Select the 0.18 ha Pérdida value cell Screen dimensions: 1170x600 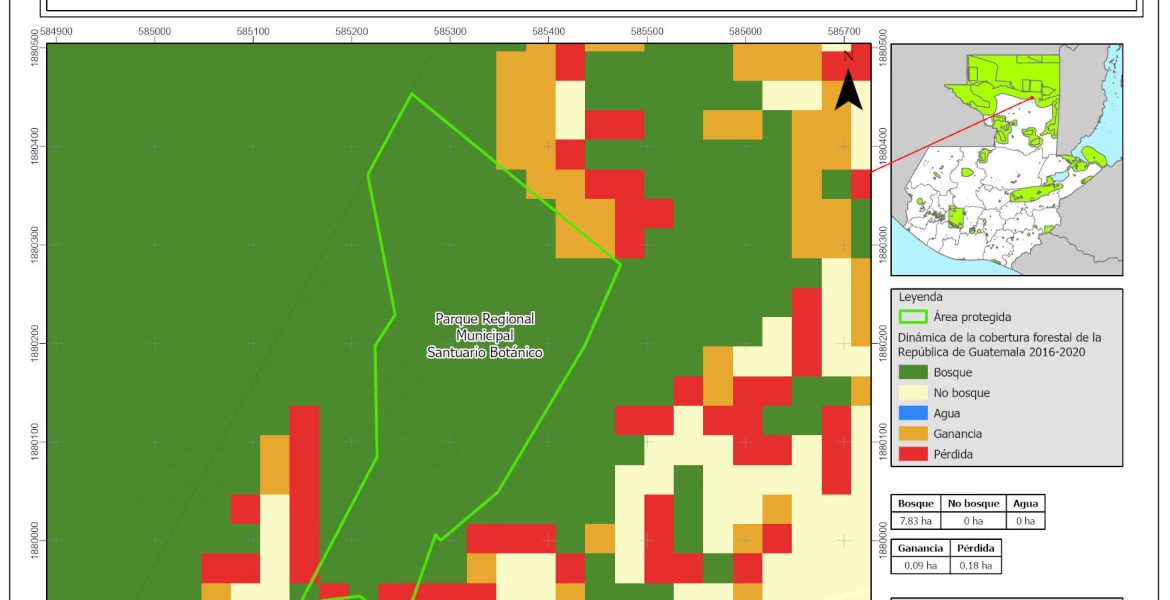tap(975, 566)
